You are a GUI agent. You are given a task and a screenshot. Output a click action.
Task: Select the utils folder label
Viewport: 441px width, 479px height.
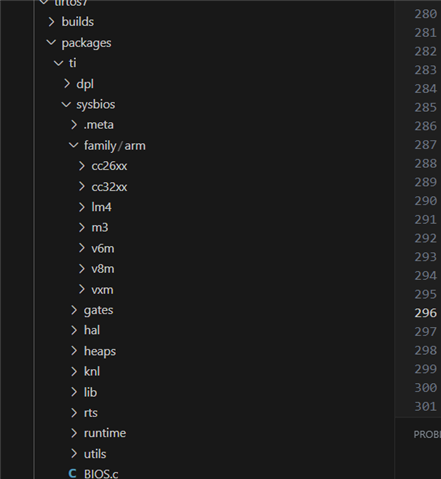point(95,454)
